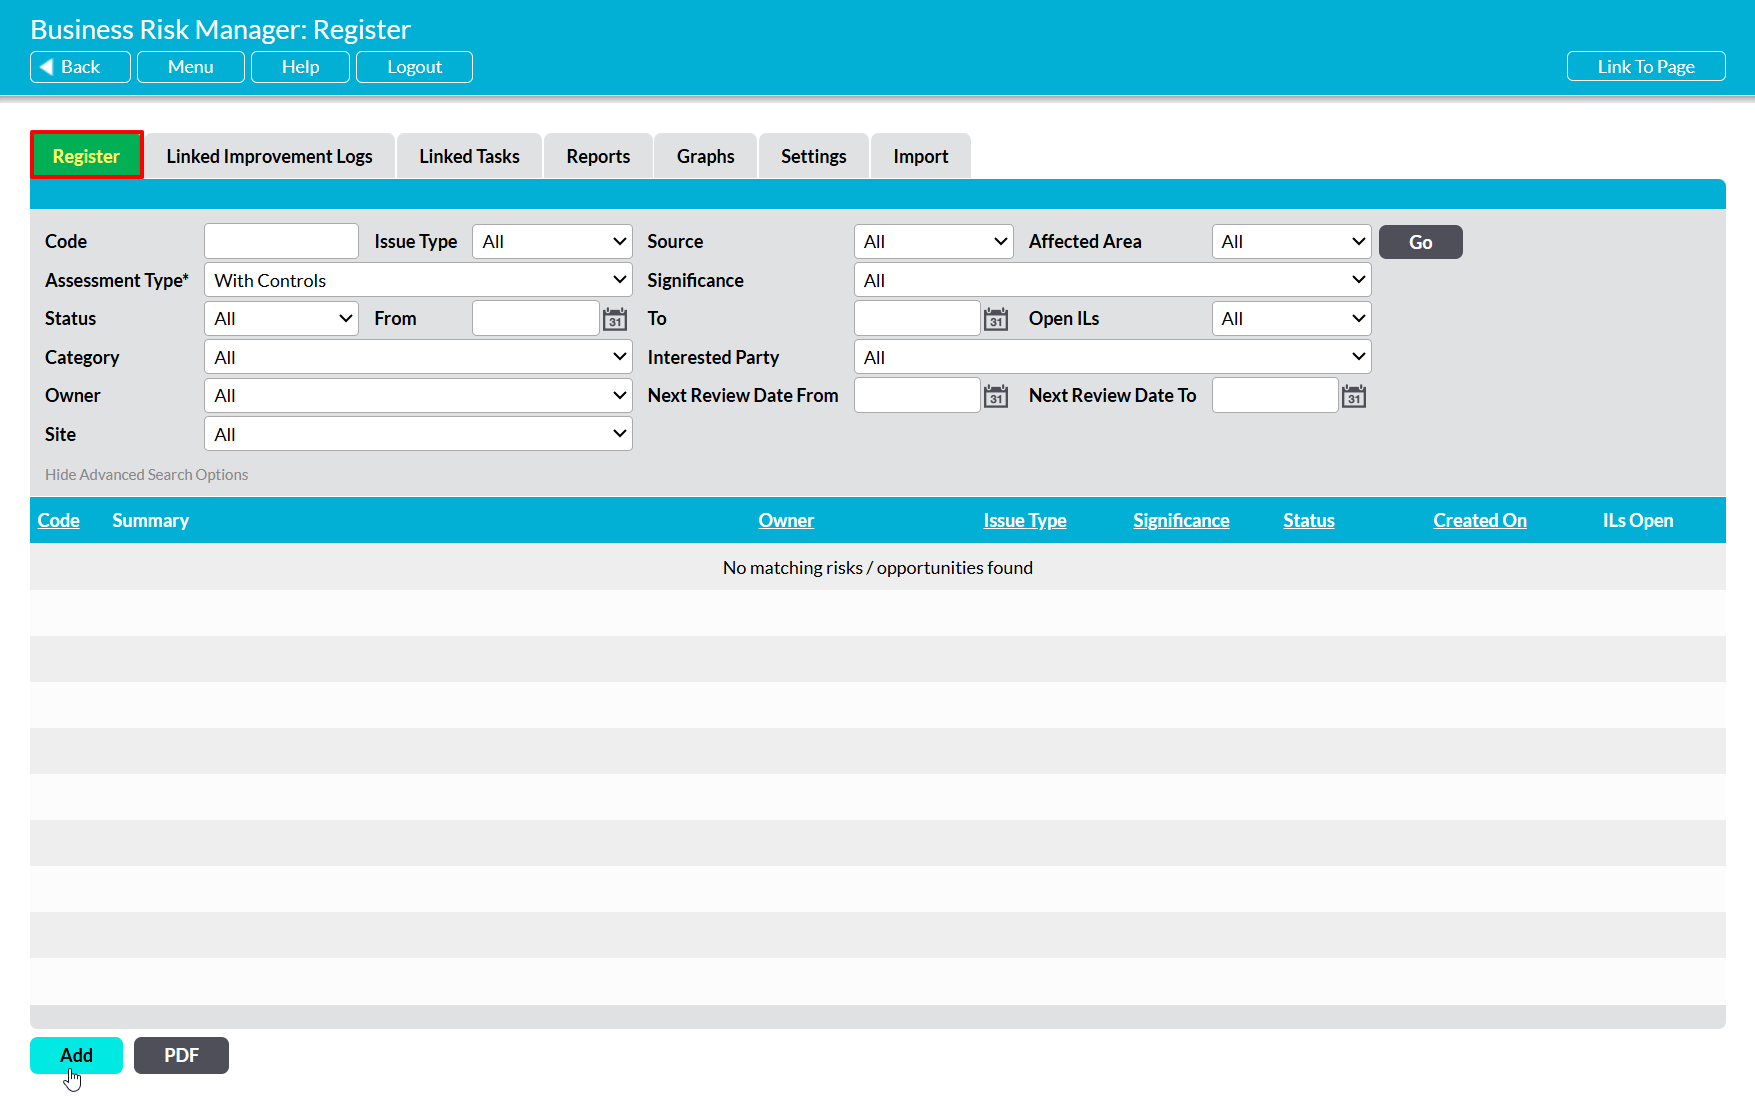Open the Owner filter dropdown
The height and width of the screenshot is (1111, 1755).
[x=418, y=396]
